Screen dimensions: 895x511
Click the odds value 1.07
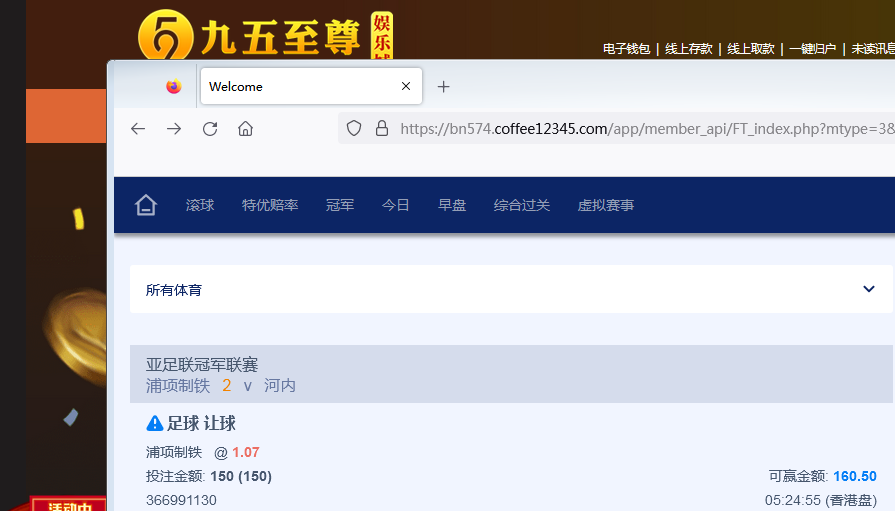tap(246, 453)
